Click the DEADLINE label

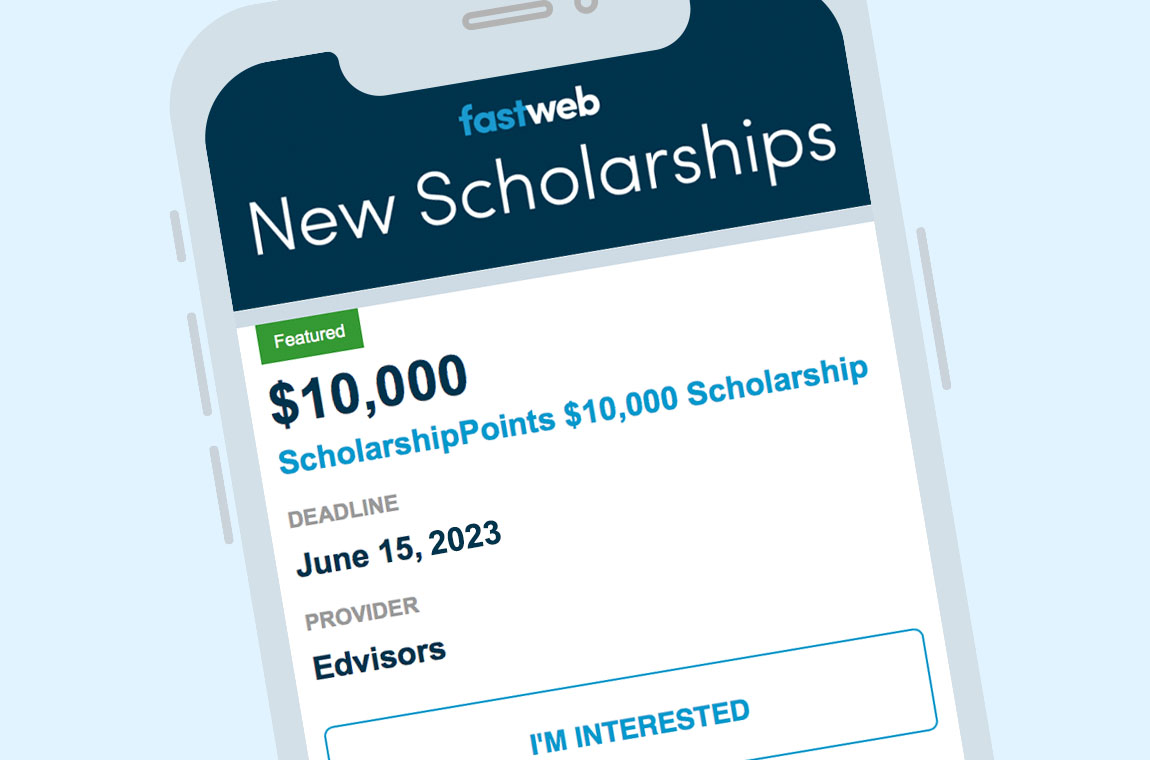[x=343, y=510]
